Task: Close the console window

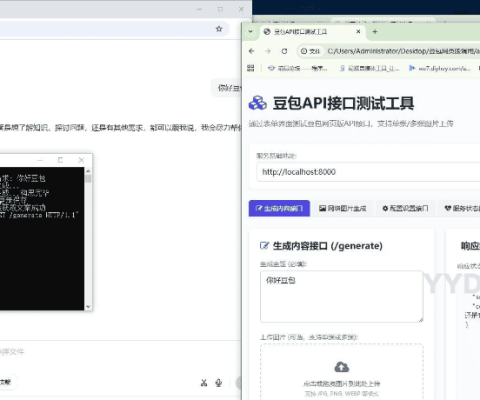Action: pos(81,160)
